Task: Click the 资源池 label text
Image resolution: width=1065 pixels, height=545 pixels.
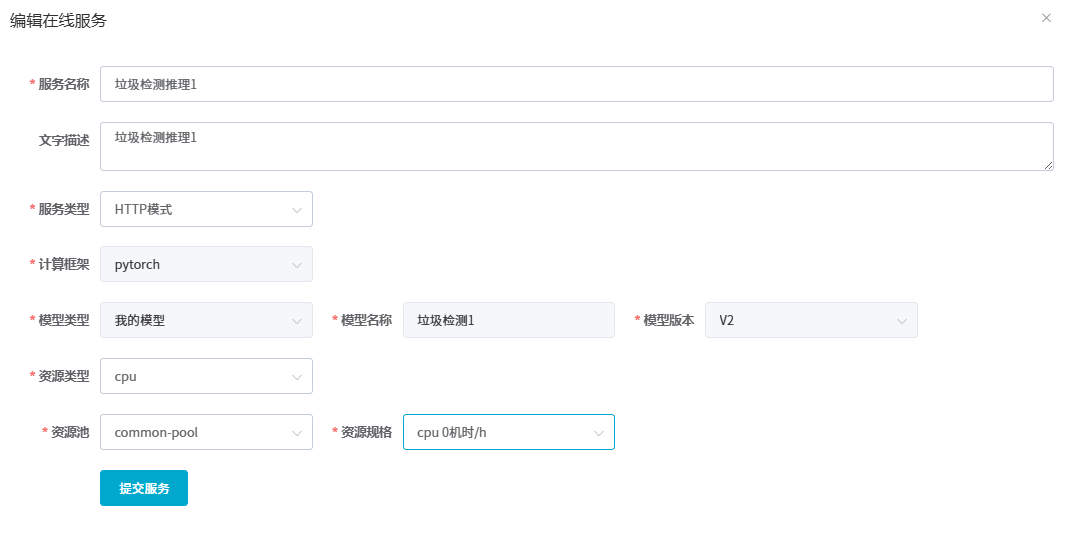Action: 69,433
